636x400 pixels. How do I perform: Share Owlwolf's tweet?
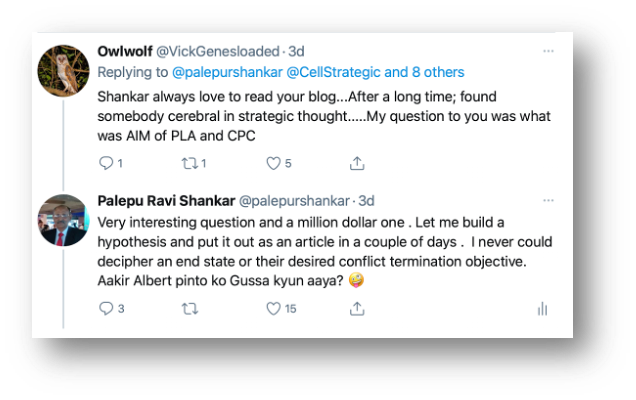[357, 163]
